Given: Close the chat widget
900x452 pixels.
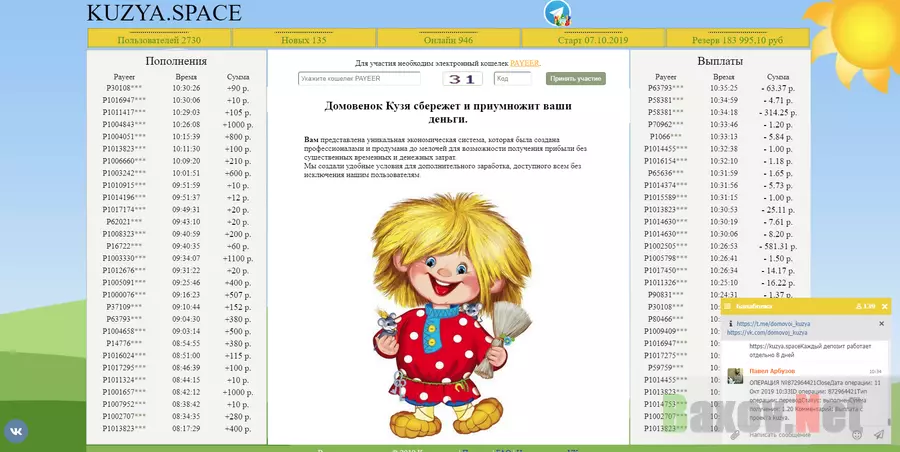Looking at the screenshot, I should (885, 307).
